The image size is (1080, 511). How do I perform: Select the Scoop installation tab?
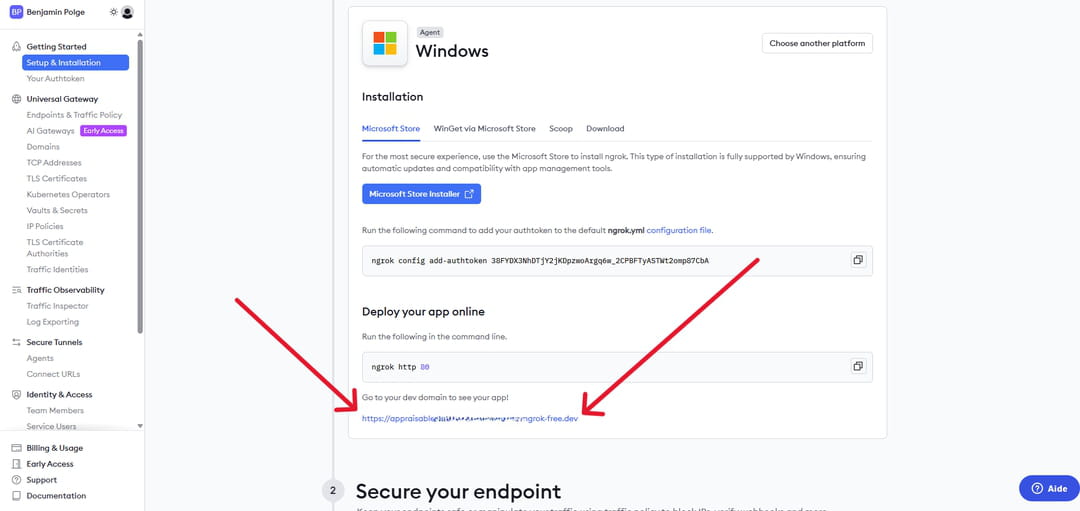coord(560,129)
